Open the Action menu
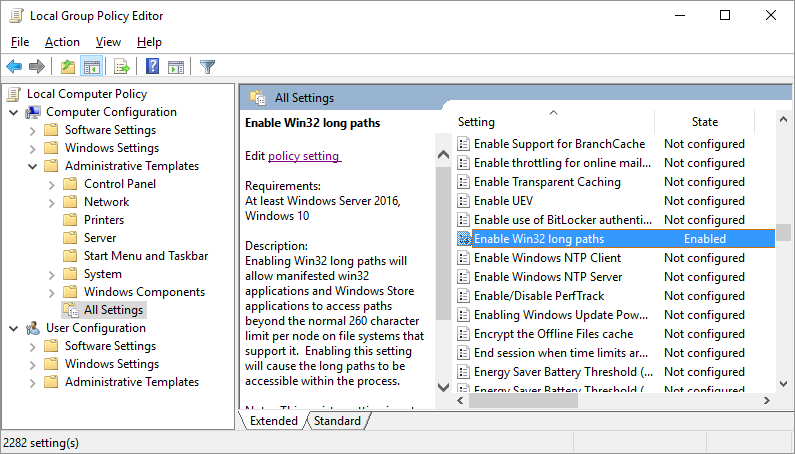795x454 pixels. pyautogui.click(x=62, y=42)
